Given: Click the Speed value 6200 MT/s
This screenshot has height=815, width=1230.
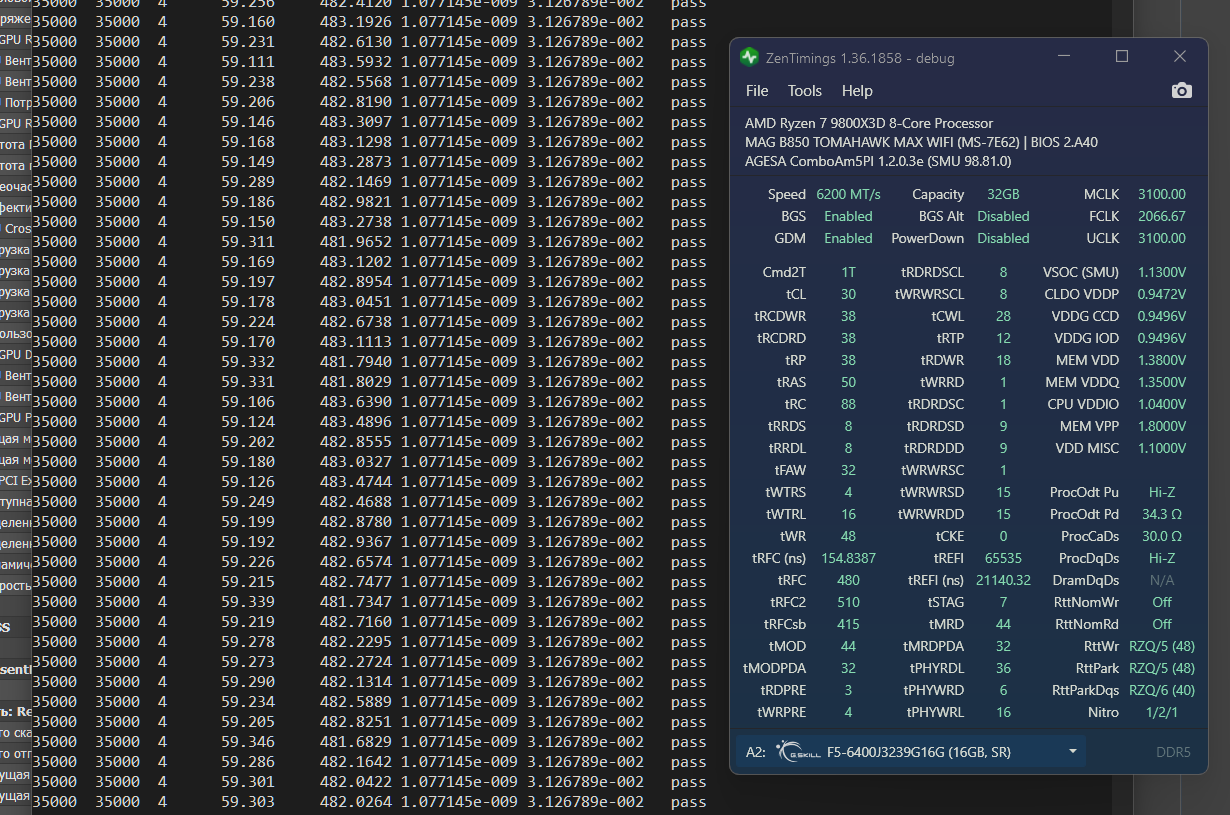Looking at the screenshot, I should click(848, 195).
